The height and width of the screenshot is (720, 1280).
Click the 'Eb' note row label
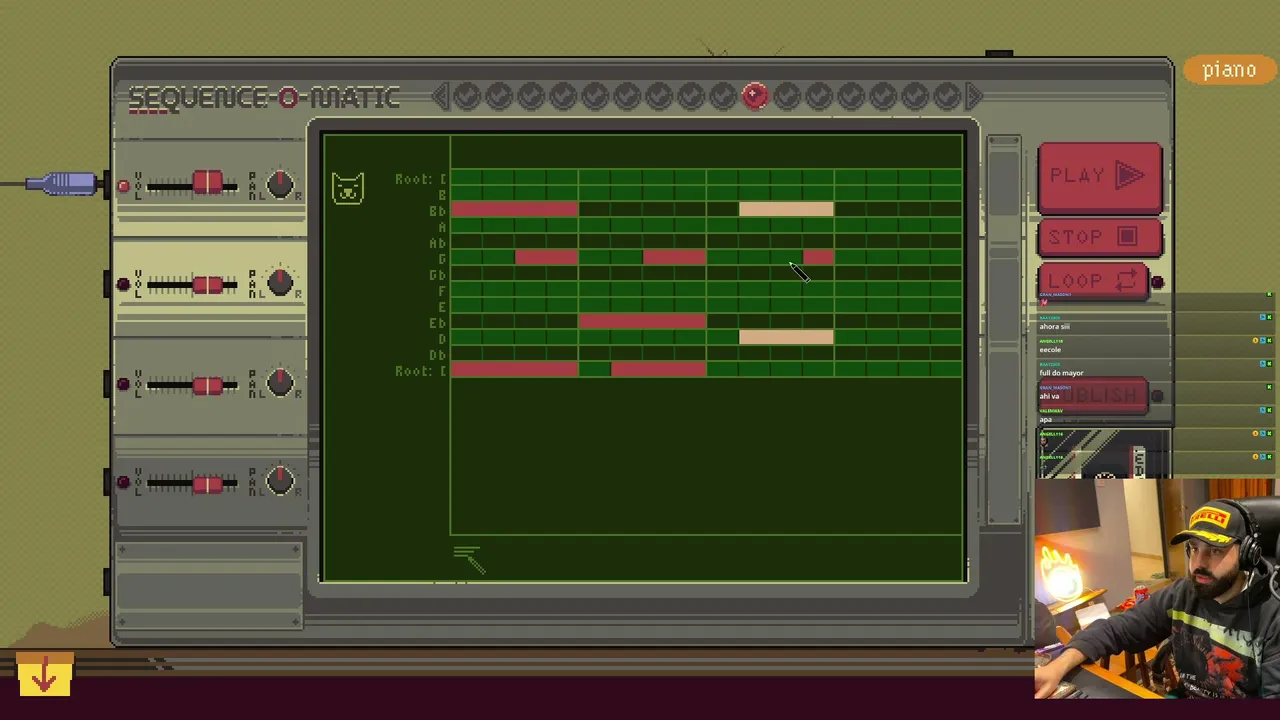437,323
